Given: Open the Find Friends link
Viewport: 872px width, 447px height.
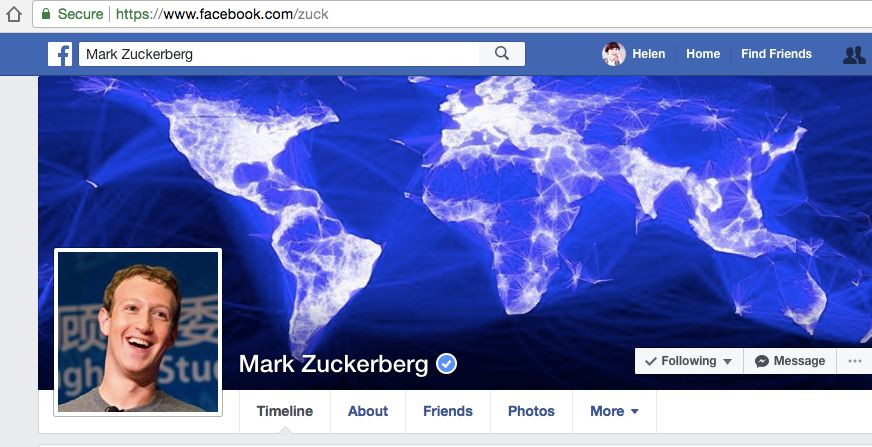Looking at the screenshot, I should (x=776, y=54).
